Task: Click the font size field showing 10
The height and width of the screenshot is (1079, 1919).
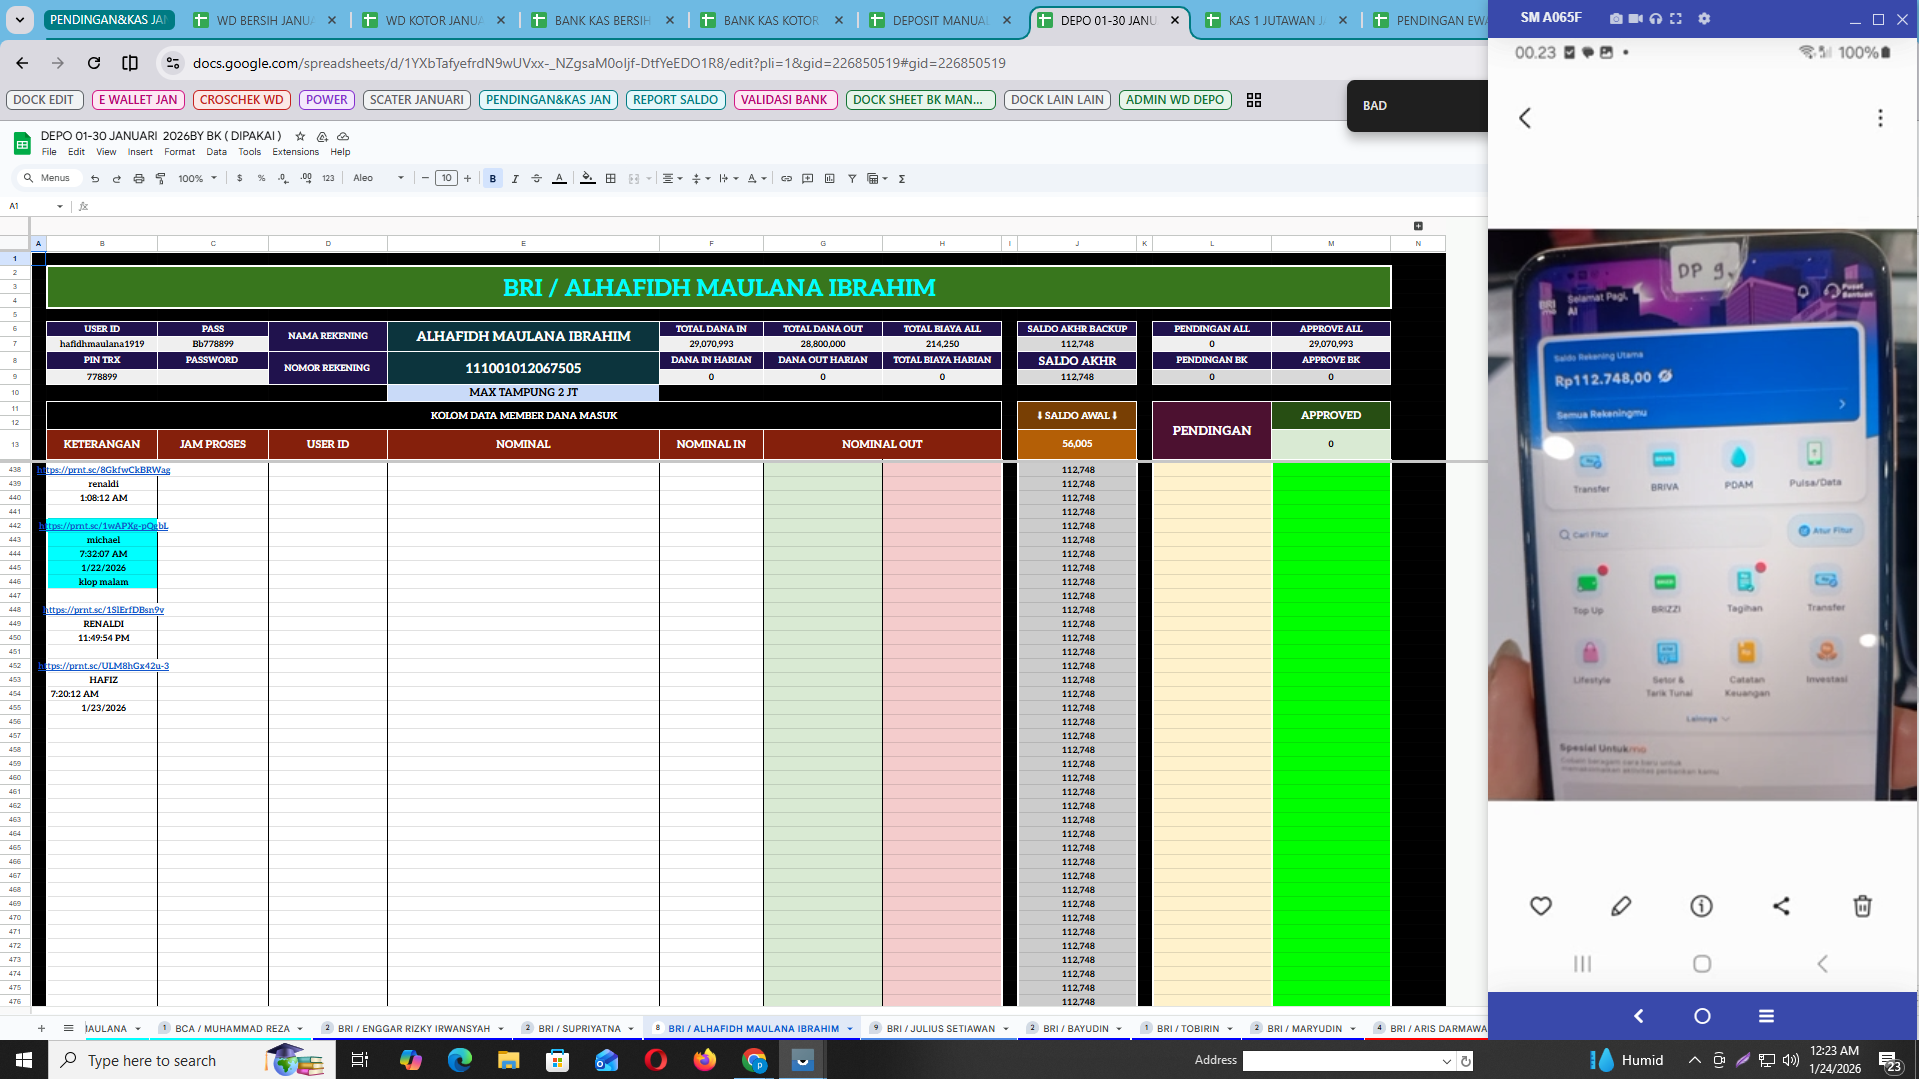Action: click(446, 179)
